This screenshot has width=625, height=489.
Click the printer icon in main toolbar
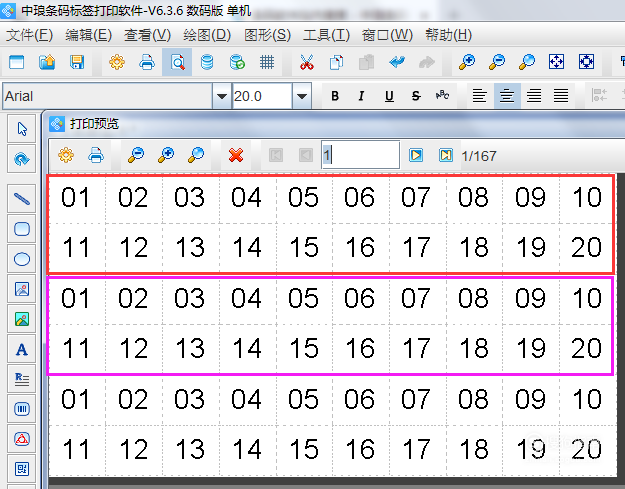(x=147, y=62)
